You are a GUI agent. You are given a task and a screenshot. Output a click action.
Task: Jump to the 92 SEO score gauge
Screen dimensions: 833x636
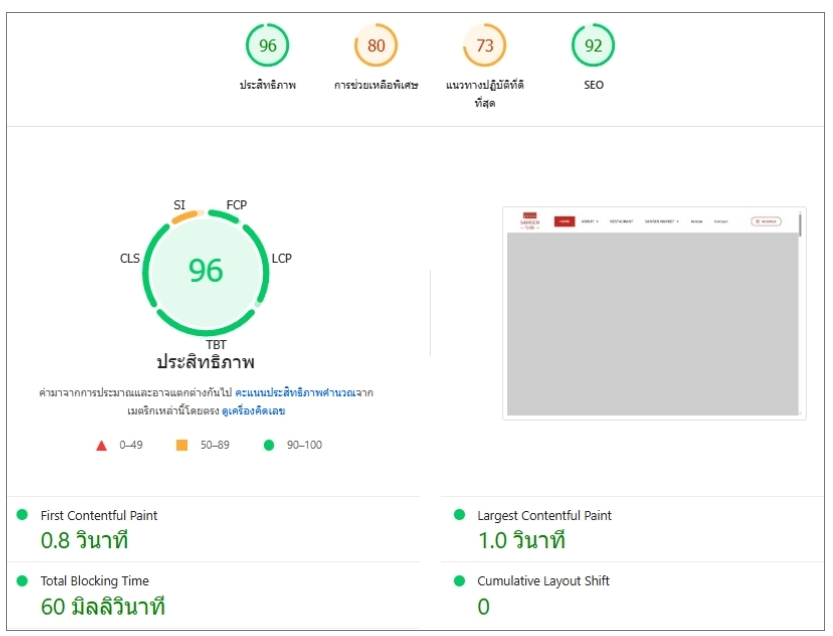593,46
